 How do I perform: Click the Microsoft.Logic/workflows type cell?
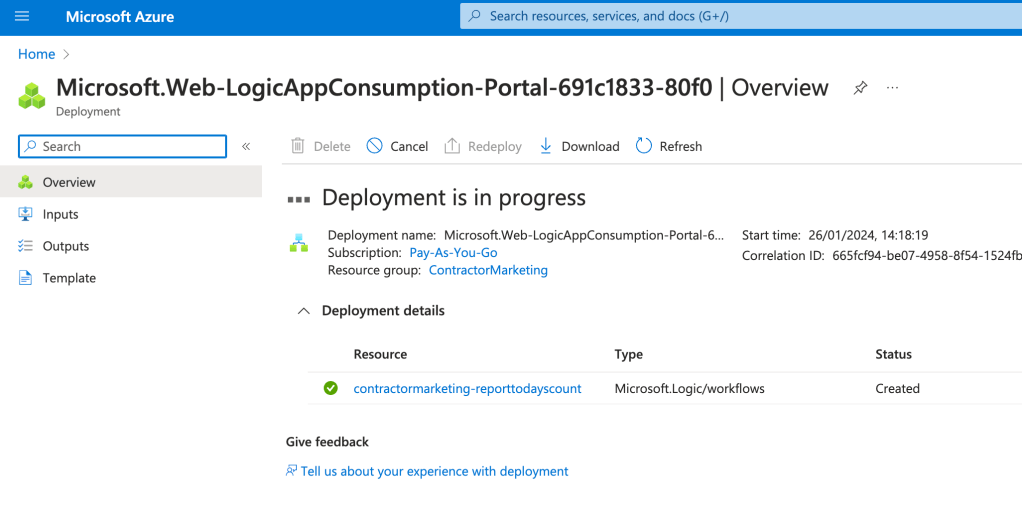click(690, 388)
